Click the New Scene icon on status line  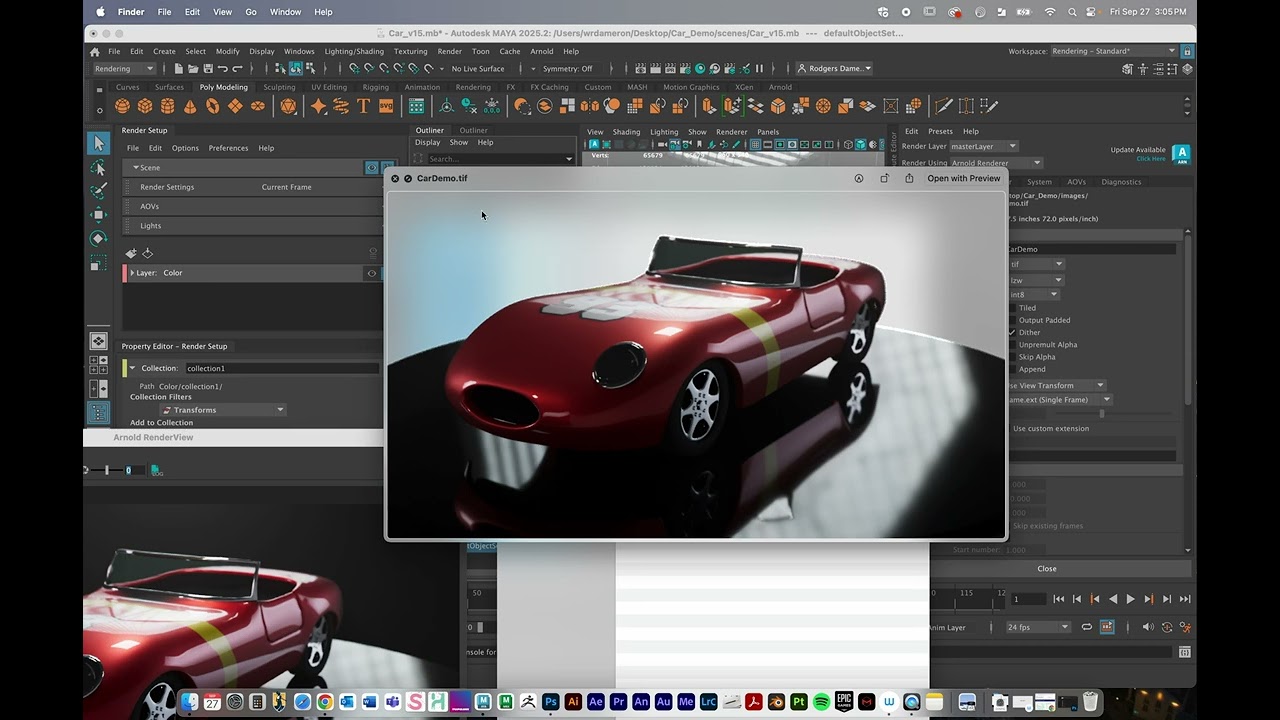point(178,69)
